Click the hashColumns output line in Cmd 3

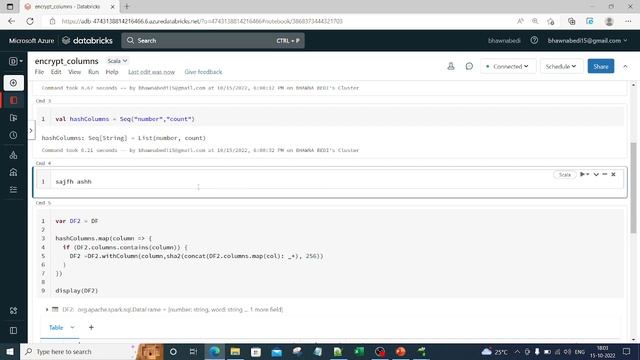tap(124, 138)
